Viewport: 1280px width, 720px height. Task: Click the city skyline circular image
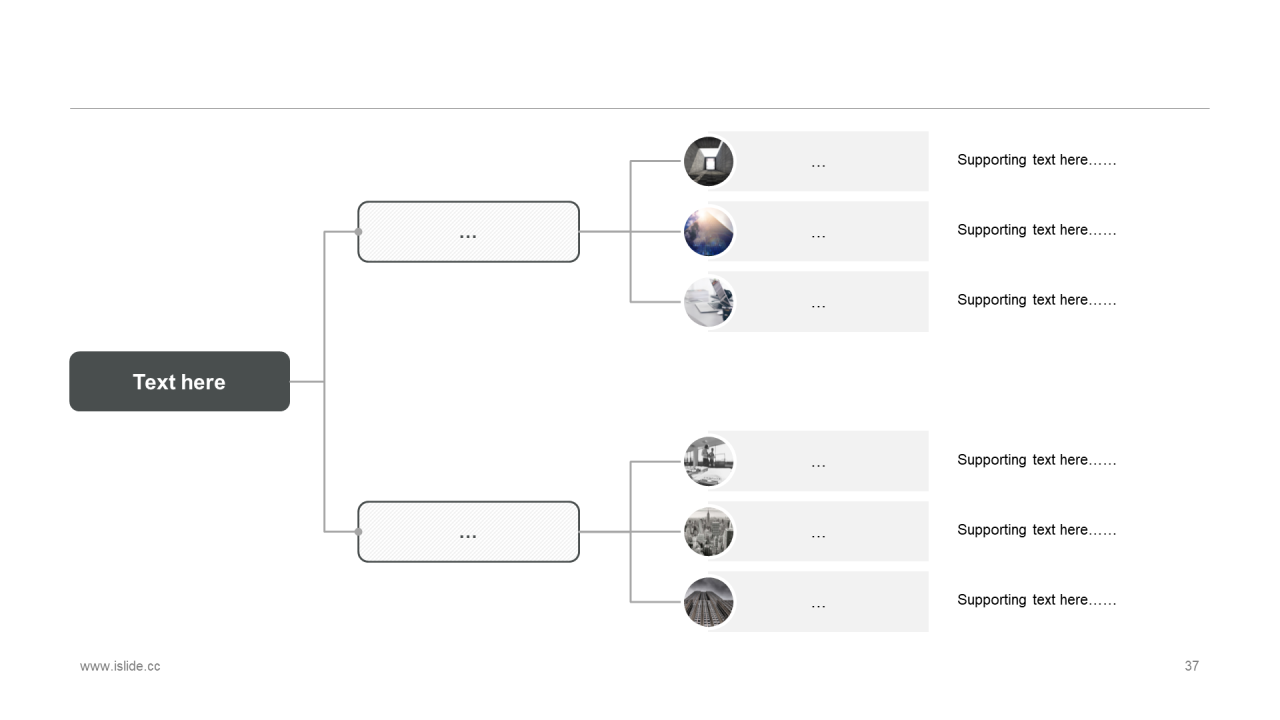pyautogui.click(x=709, y=531)
